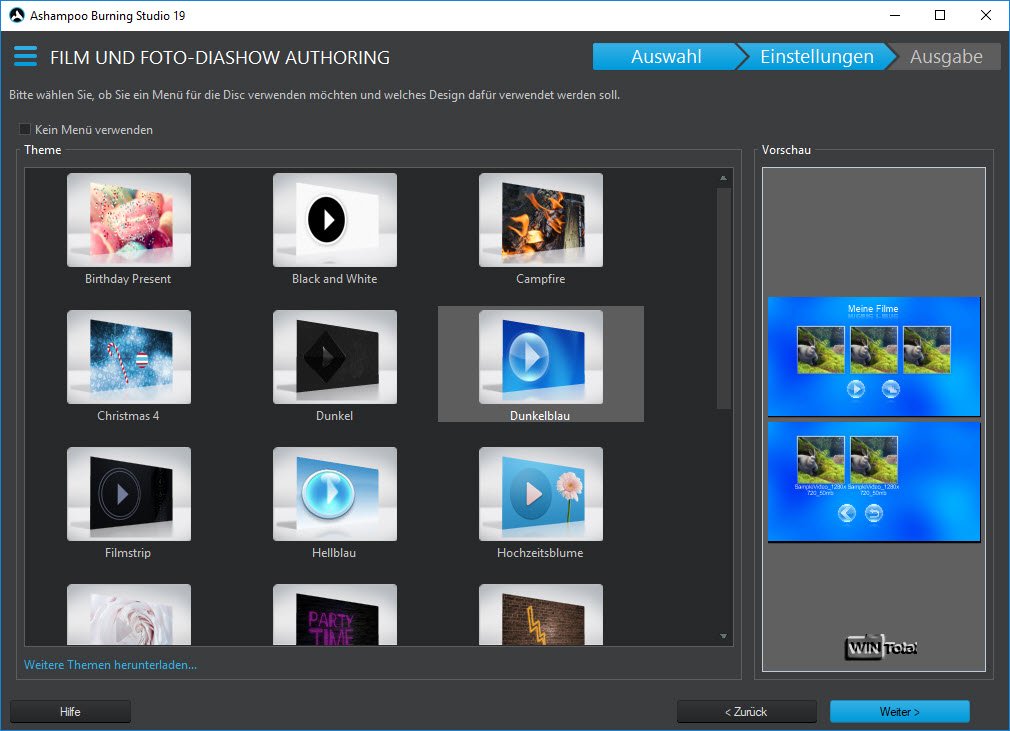The height and width of the screenshot is (731, 1010).
Task: Choose the Black and White theme
Action: click(334, 220)
